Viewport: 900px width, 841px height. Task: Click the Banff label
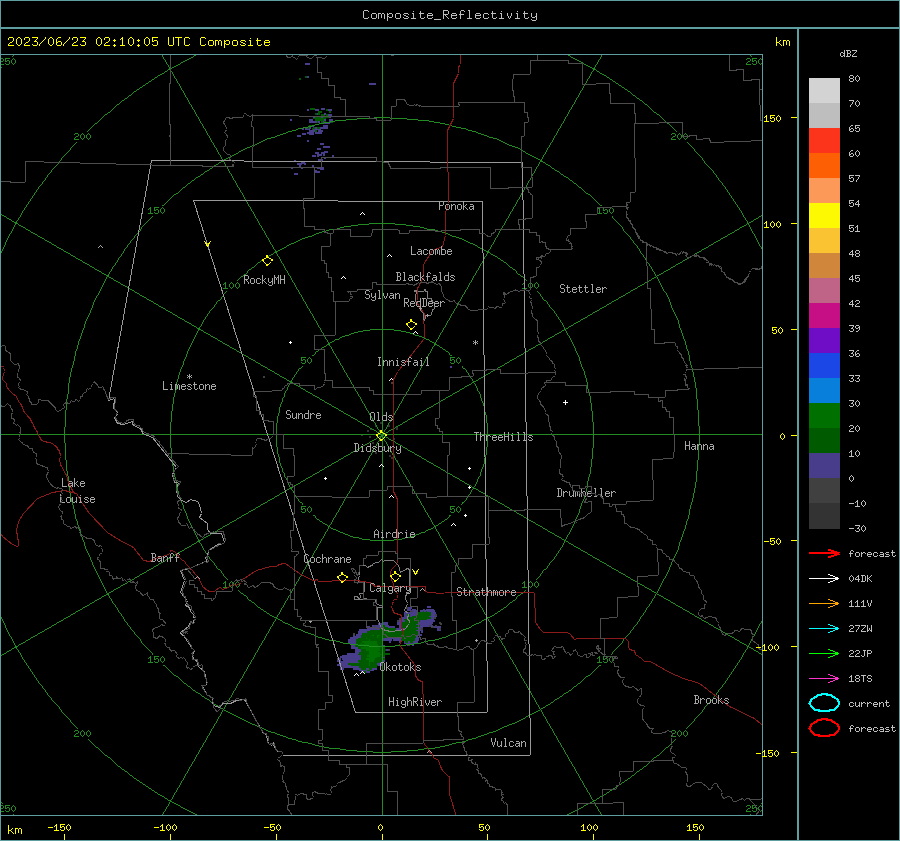click(x=165, y=557)
